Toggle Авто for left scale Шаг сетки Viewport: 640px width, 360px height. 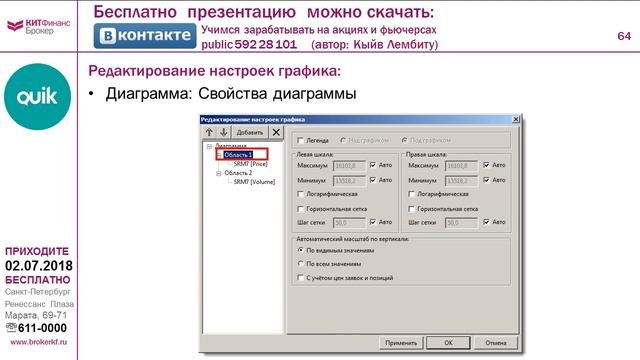pyautogui.click(x=373, y=222)
